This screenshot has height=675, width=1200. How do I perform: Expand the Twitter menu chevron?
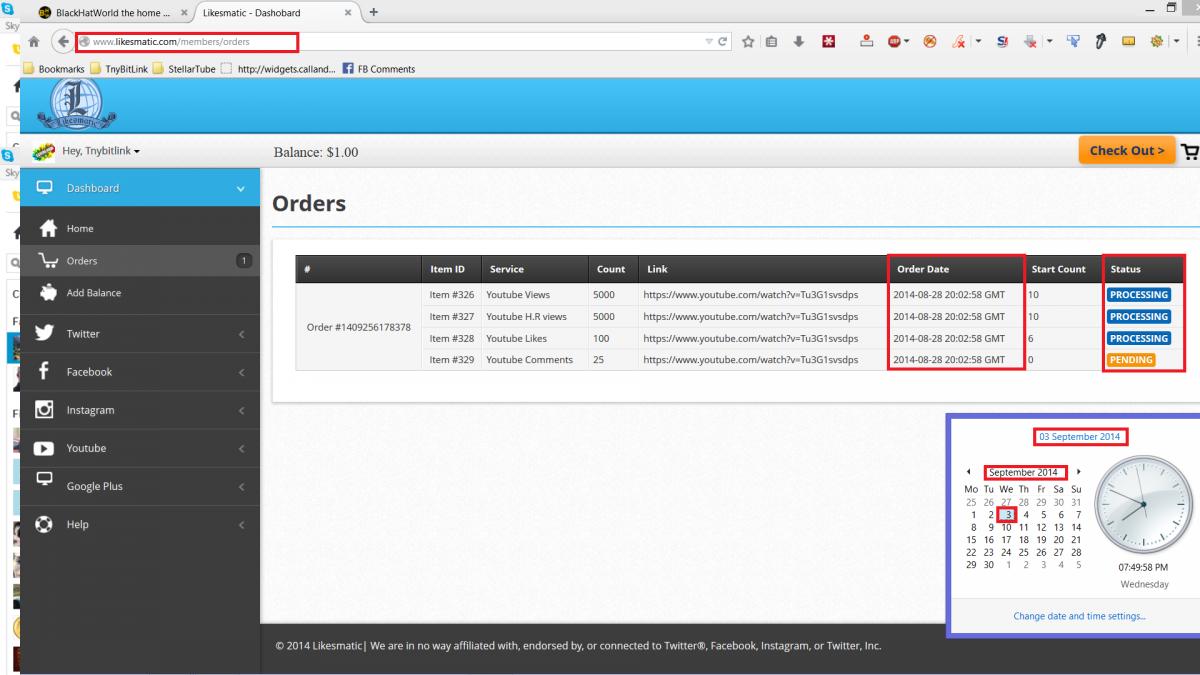click(x=241, y=334)
